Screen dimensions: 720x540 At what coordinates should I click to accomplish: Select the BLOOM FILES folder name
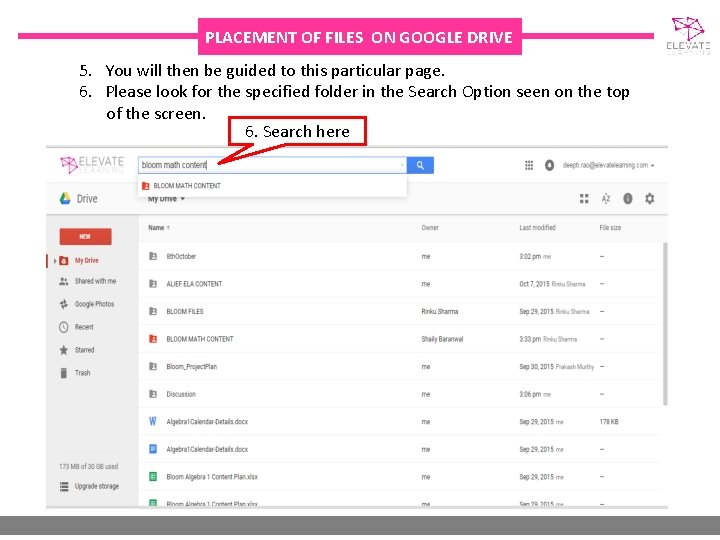point(185,311)
